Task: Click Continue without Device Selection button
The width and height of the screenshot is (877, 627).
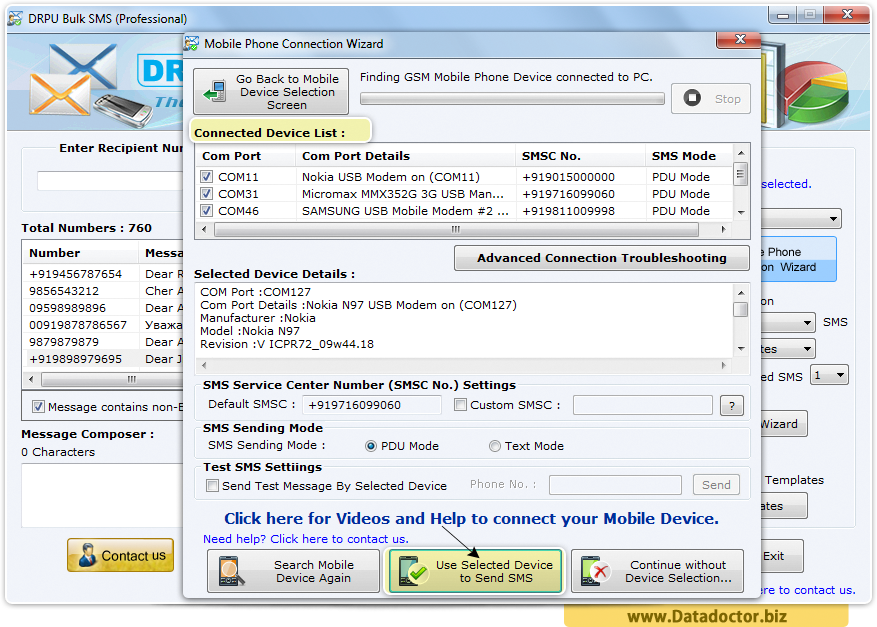Action: pos(657,571)
